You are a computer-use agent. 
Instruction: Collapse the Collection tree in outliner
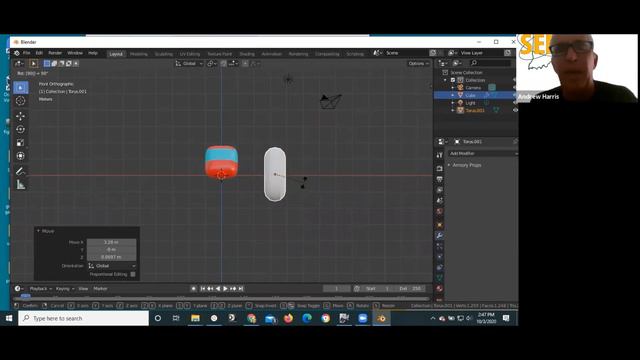point(446,80)
